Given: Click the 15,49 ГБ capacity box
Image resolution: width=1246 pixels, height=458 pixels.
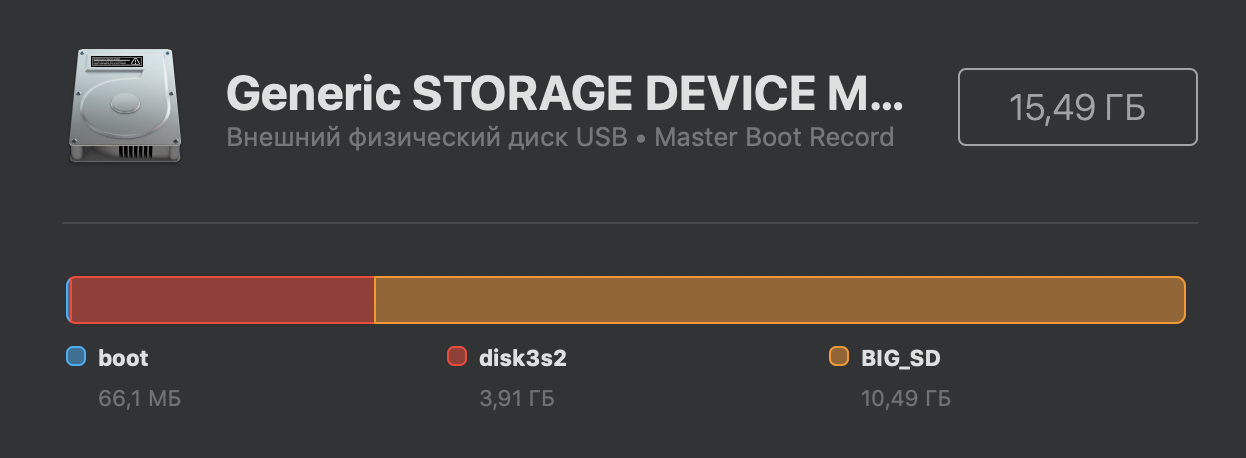Looking at the screenshot, I should (1077, 107).
